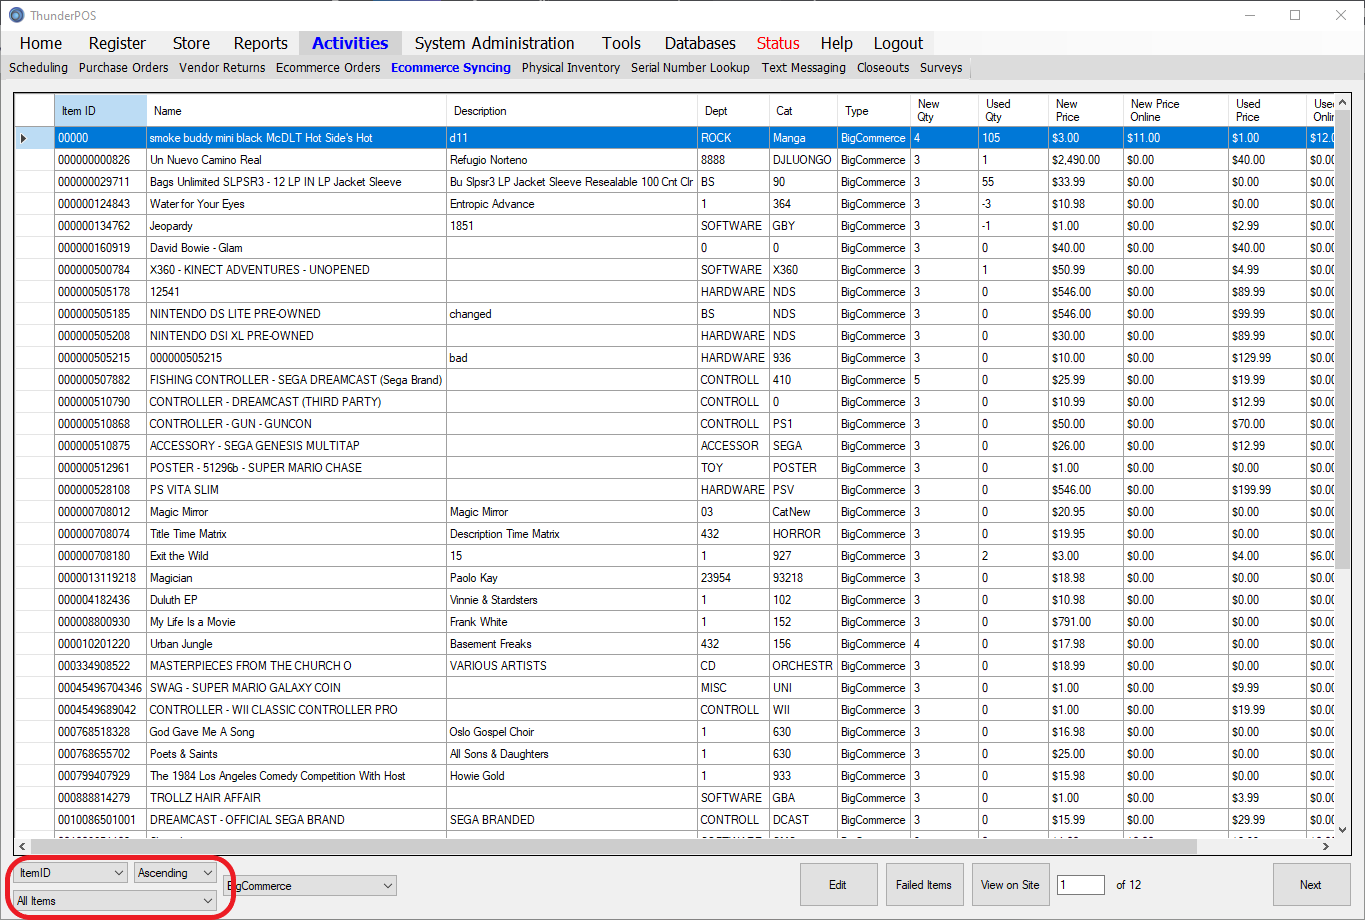Click the red Status menu item
Image resolution: width=1365 pixels, height=920 pixels.
tap(778, 43)
